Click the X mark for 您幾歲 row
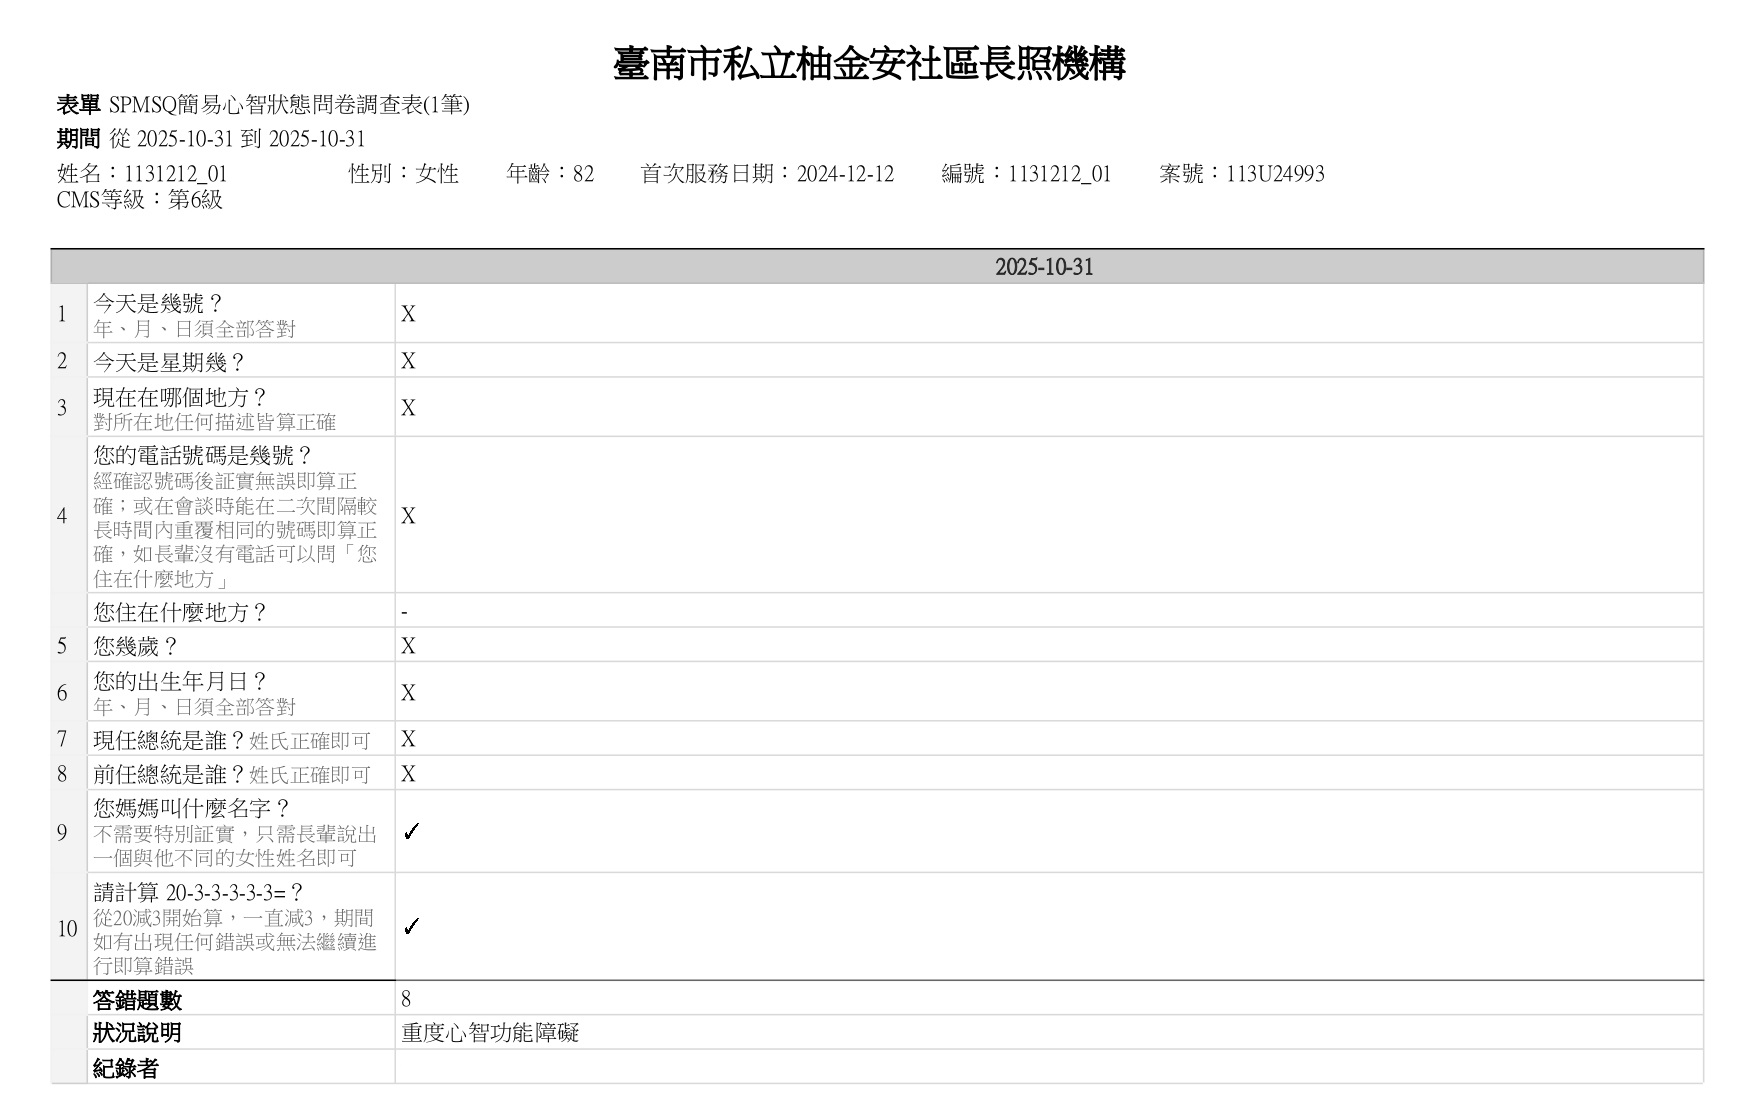Screen dimensions: 1755x1103 408,646
